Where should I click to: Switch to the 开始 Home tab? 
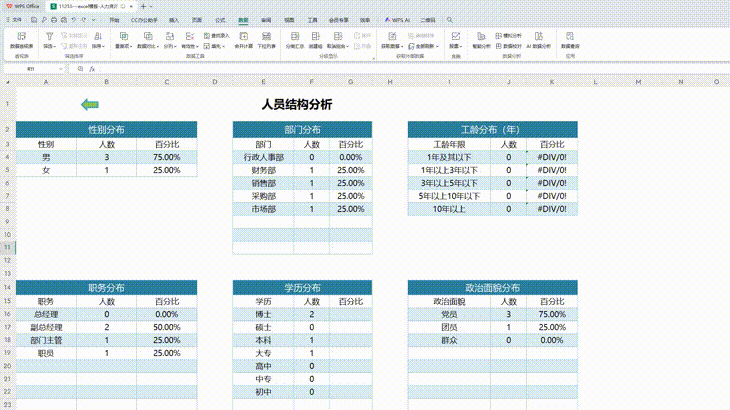pos(114,20)
